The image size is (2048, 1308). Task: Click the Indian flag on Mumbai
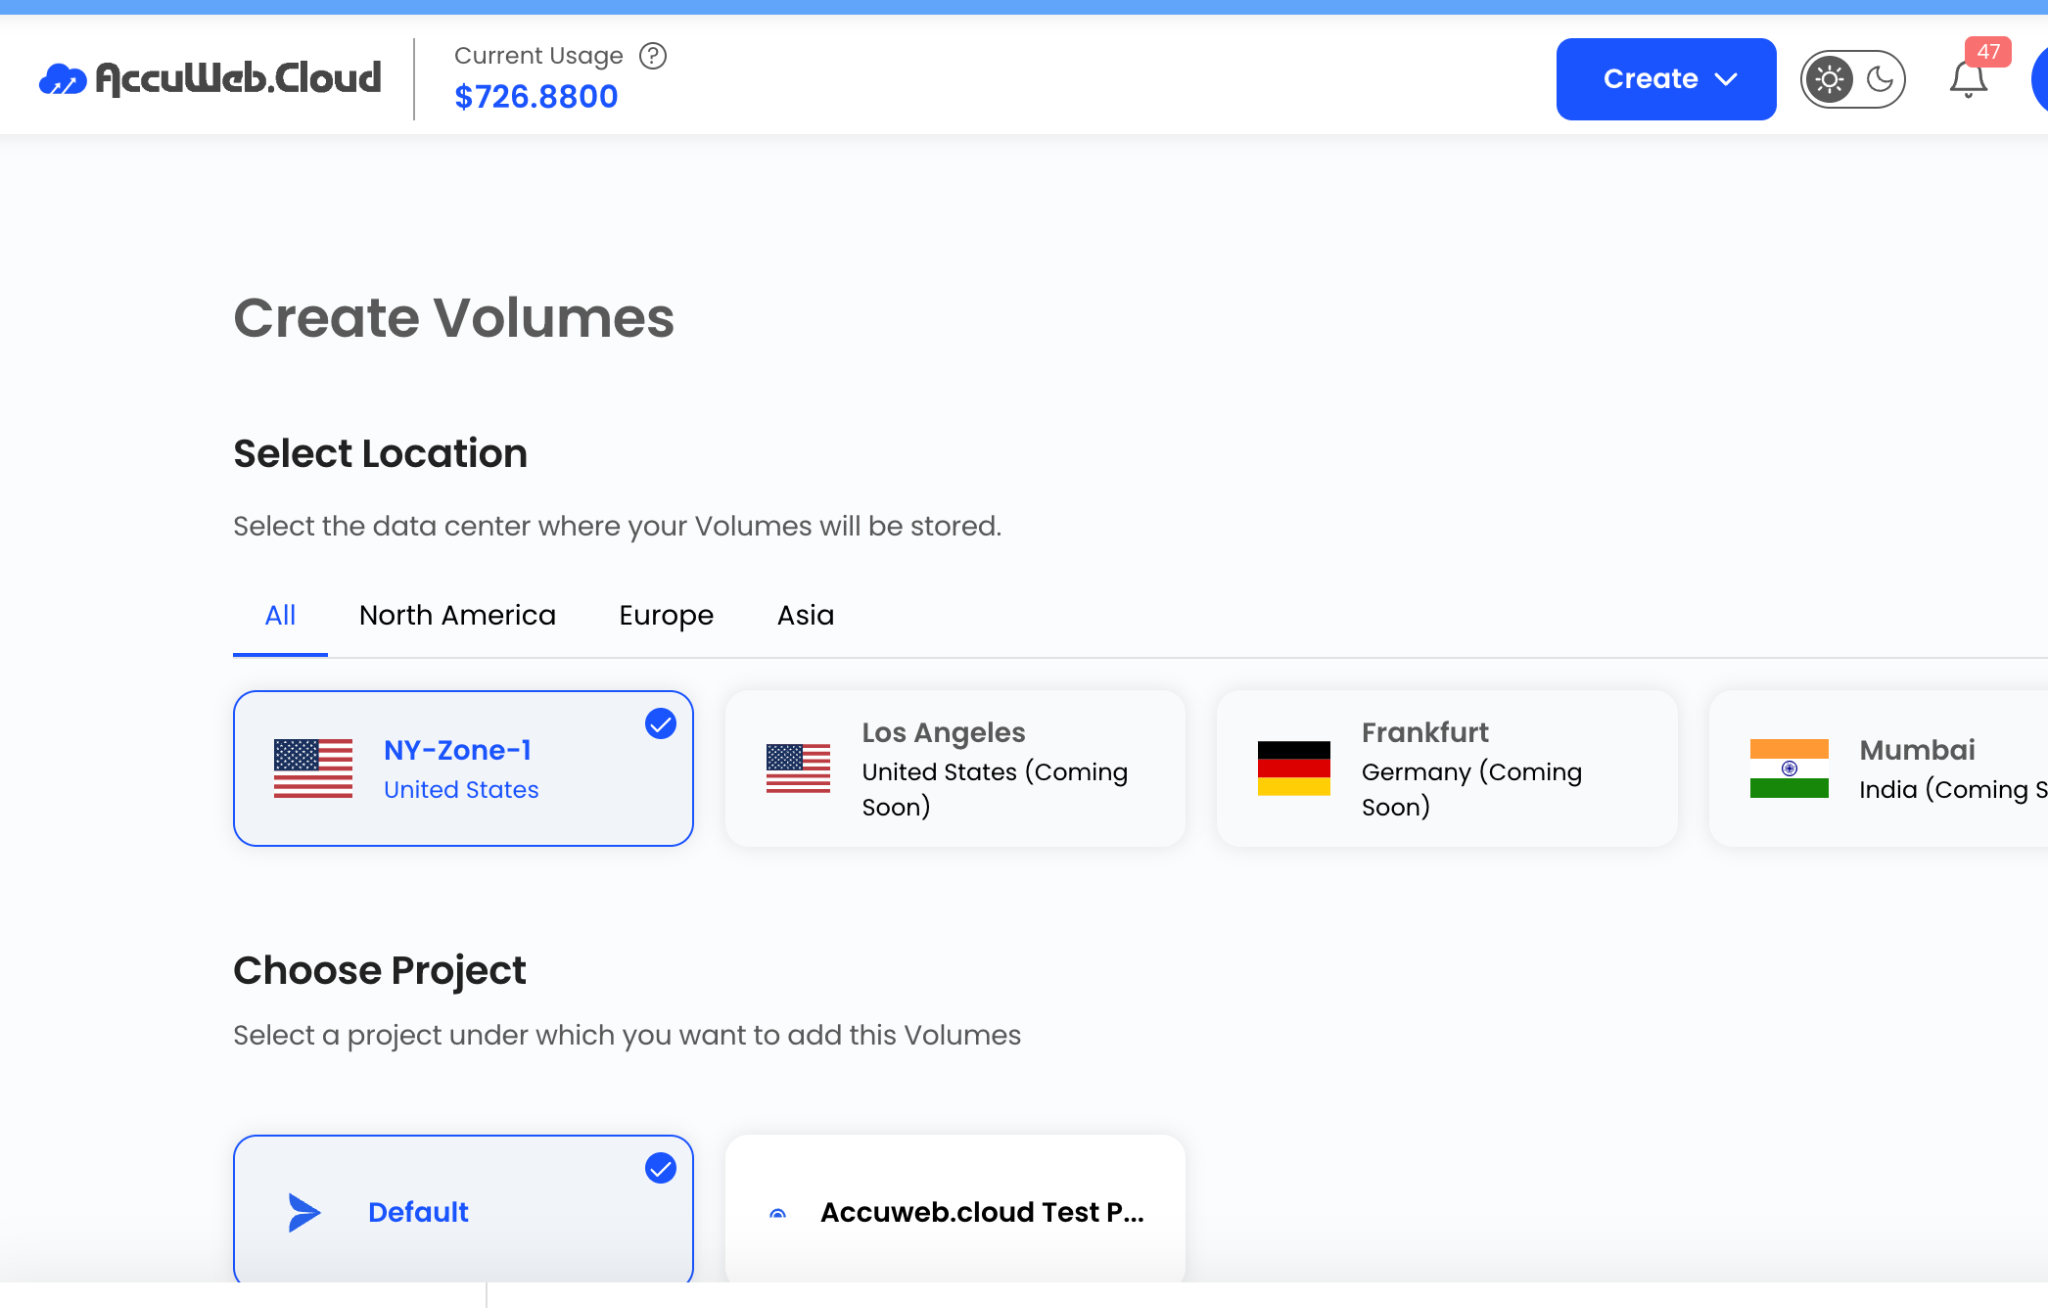pos(1789,768)
